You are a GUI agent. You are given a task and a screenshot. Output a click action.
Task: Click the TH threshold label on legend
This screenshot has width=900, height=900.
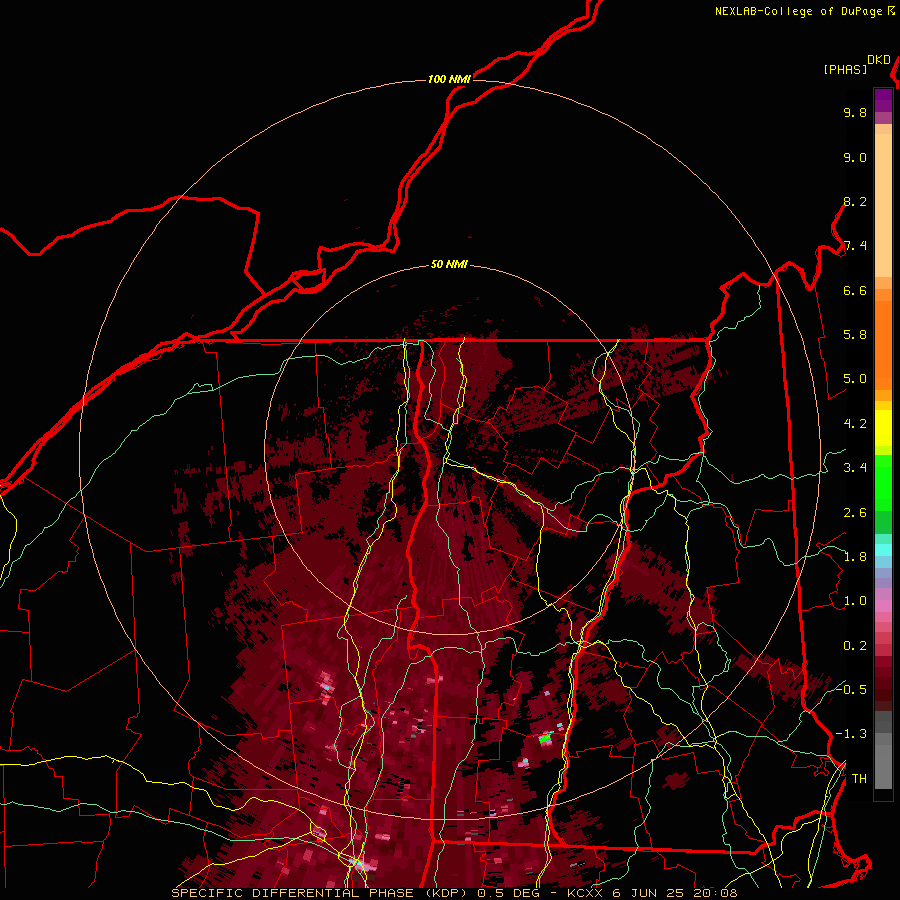pos(859,778)
